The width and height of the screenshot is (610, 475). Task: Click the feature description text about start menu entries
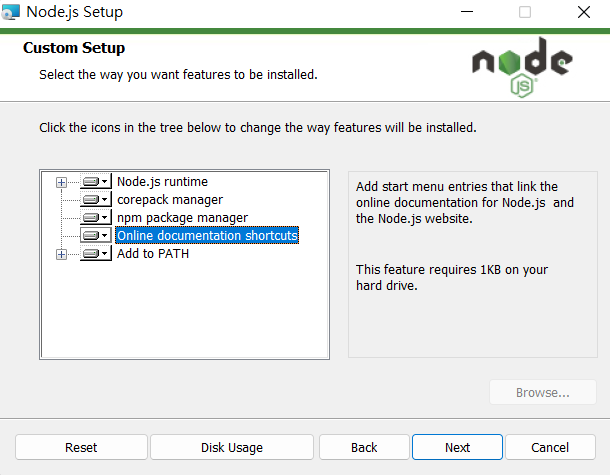(465, 203)
